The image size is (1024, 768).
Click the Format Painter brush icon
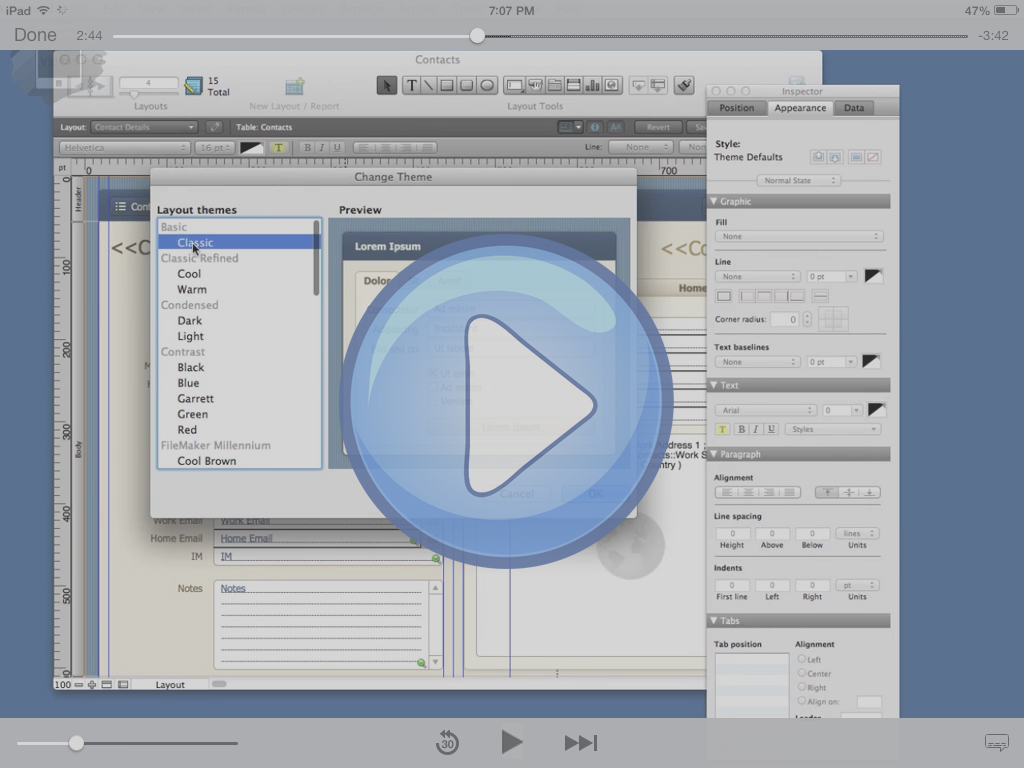(x=684, y=86)
